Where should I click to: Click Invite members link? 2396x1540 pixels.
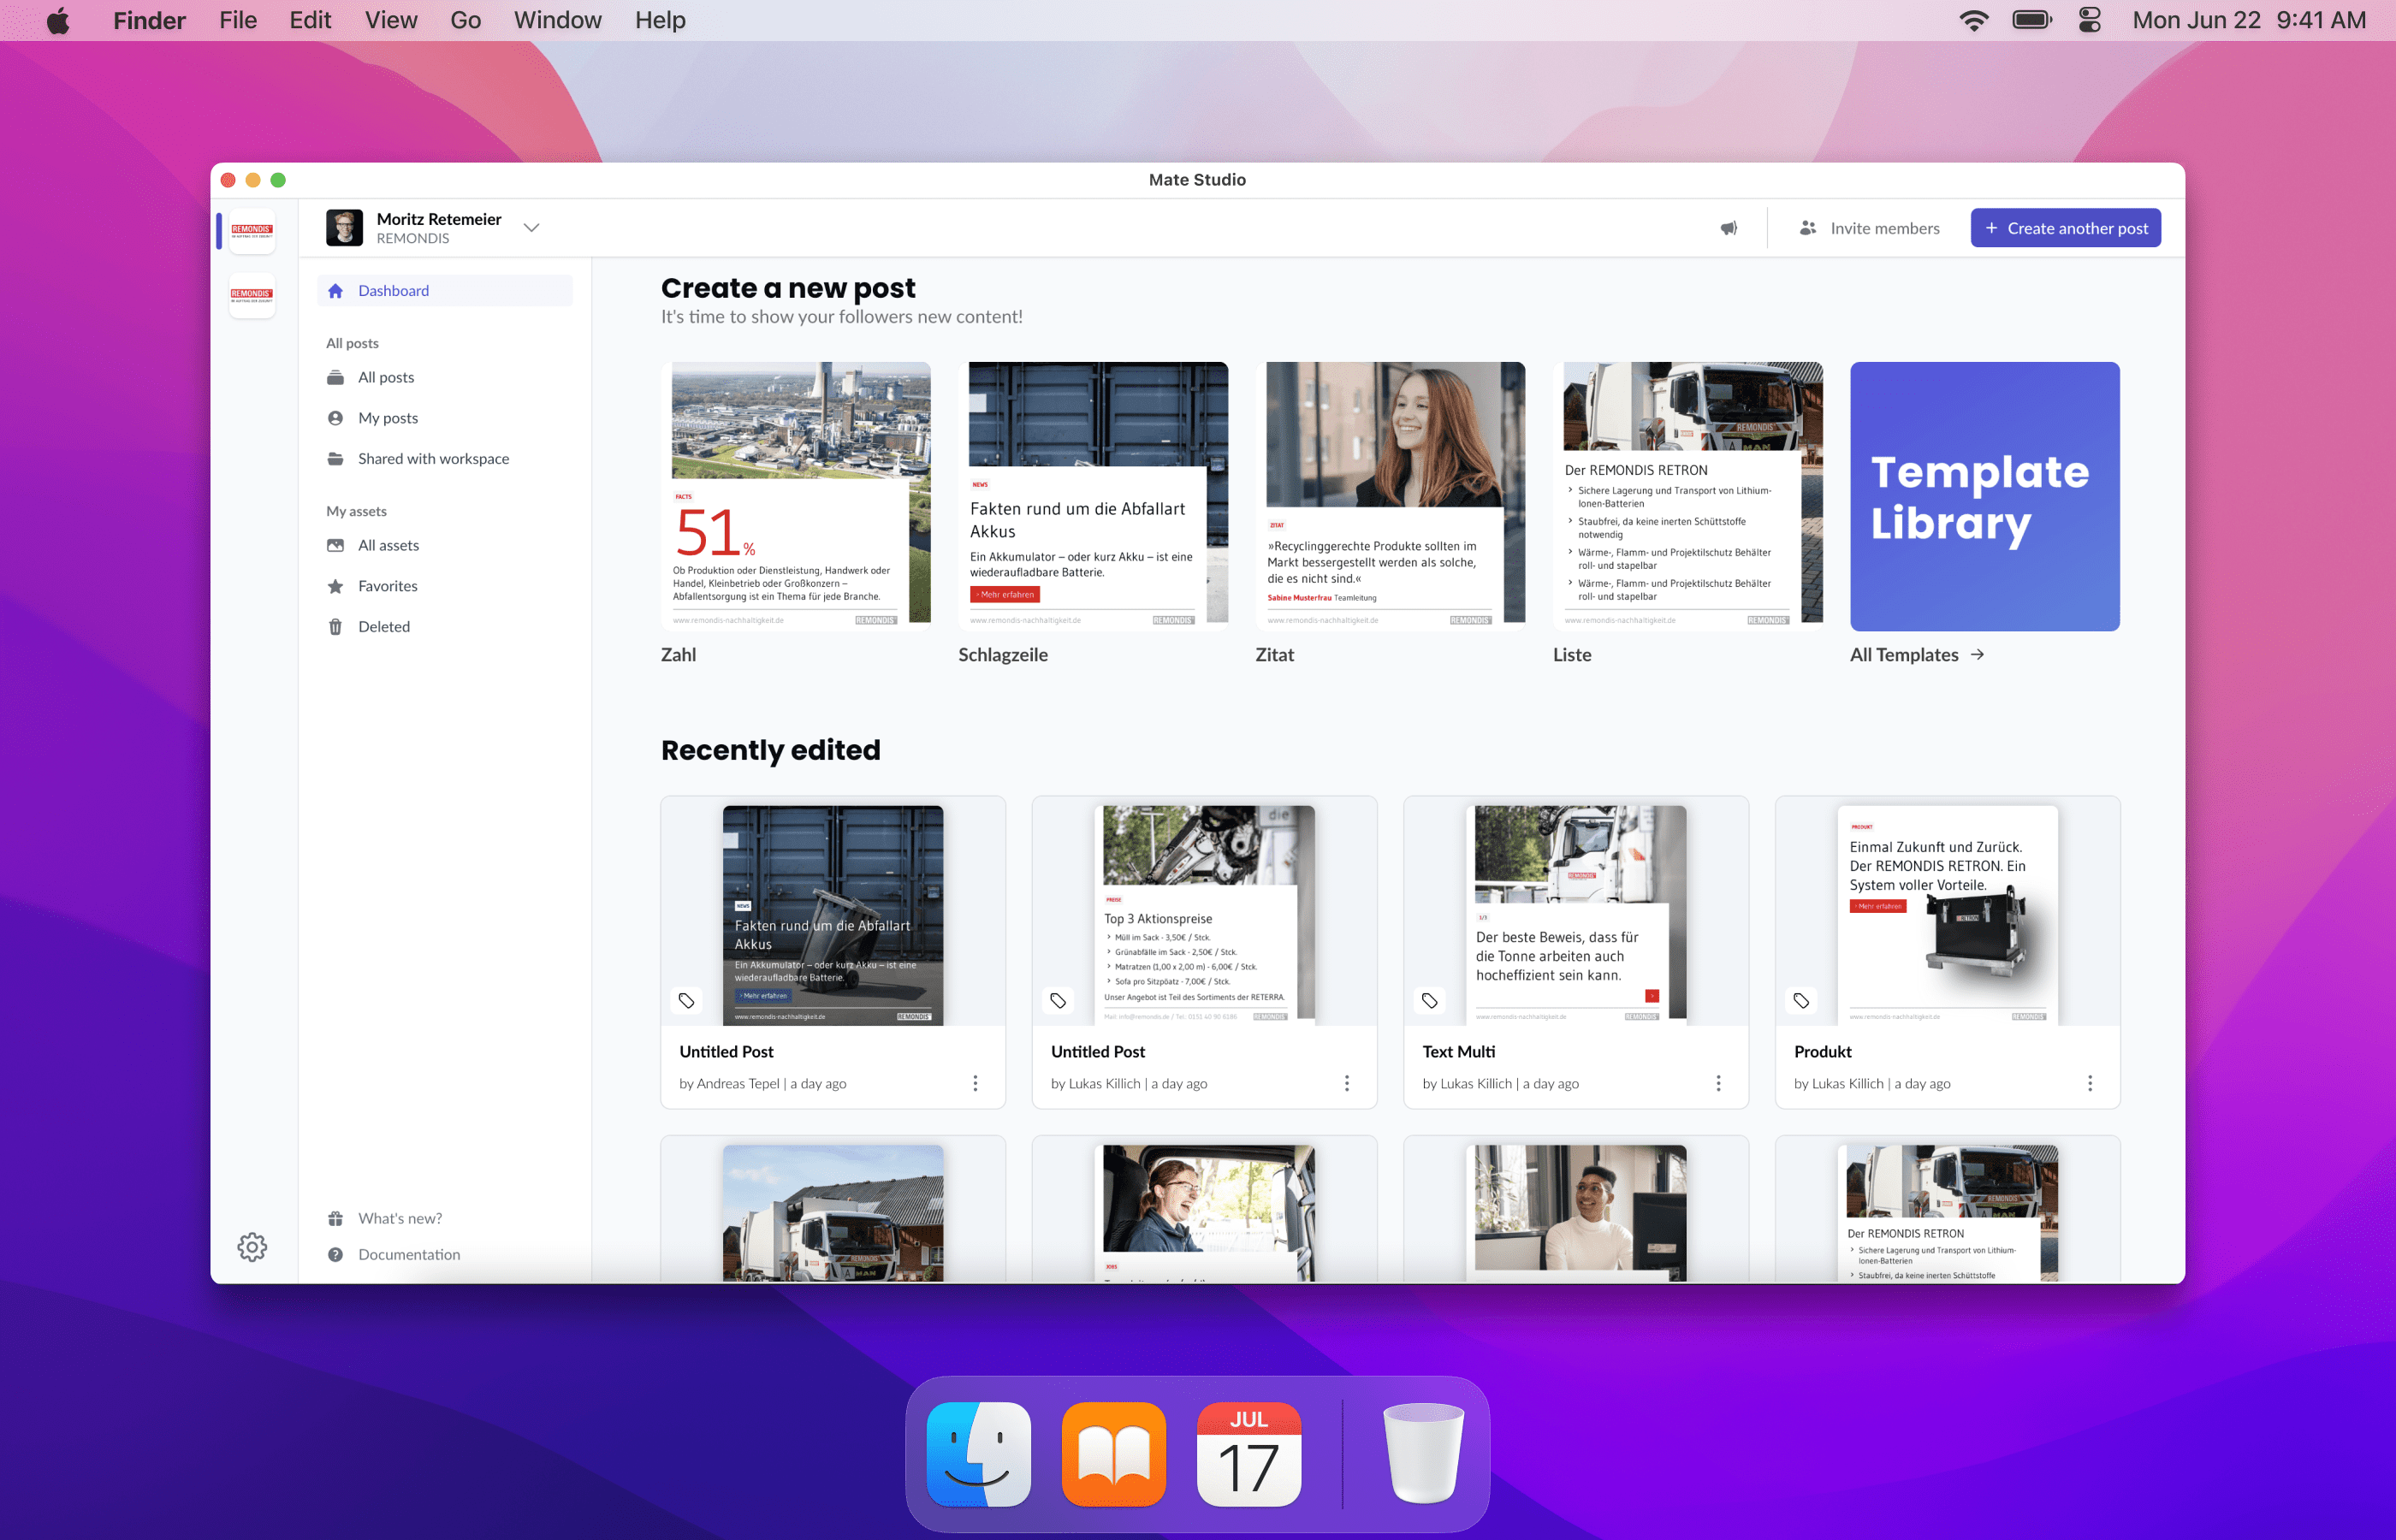[1869, 228]
